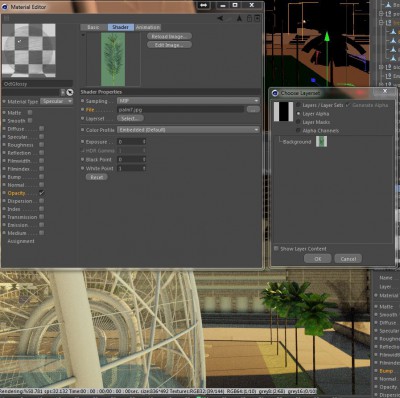
Task: Click OK in Choose Layerset dialog
Action: [x=318, y=259]
